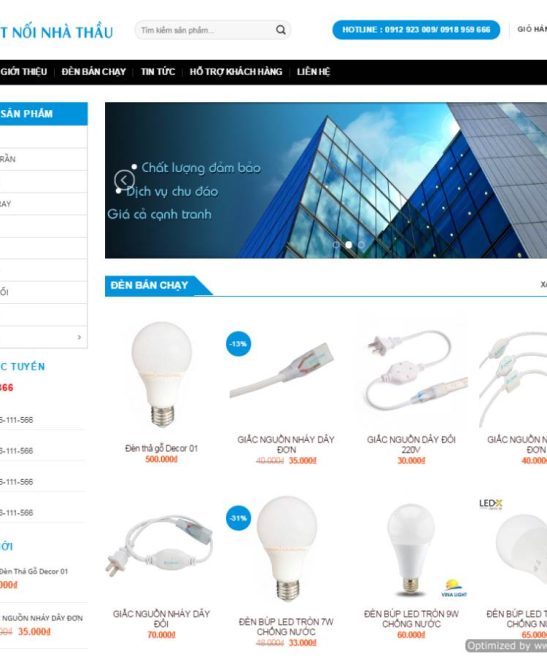Viewport: 547px width, 656px height.
Task: Click into the product search field
Action: pos(207,30)
